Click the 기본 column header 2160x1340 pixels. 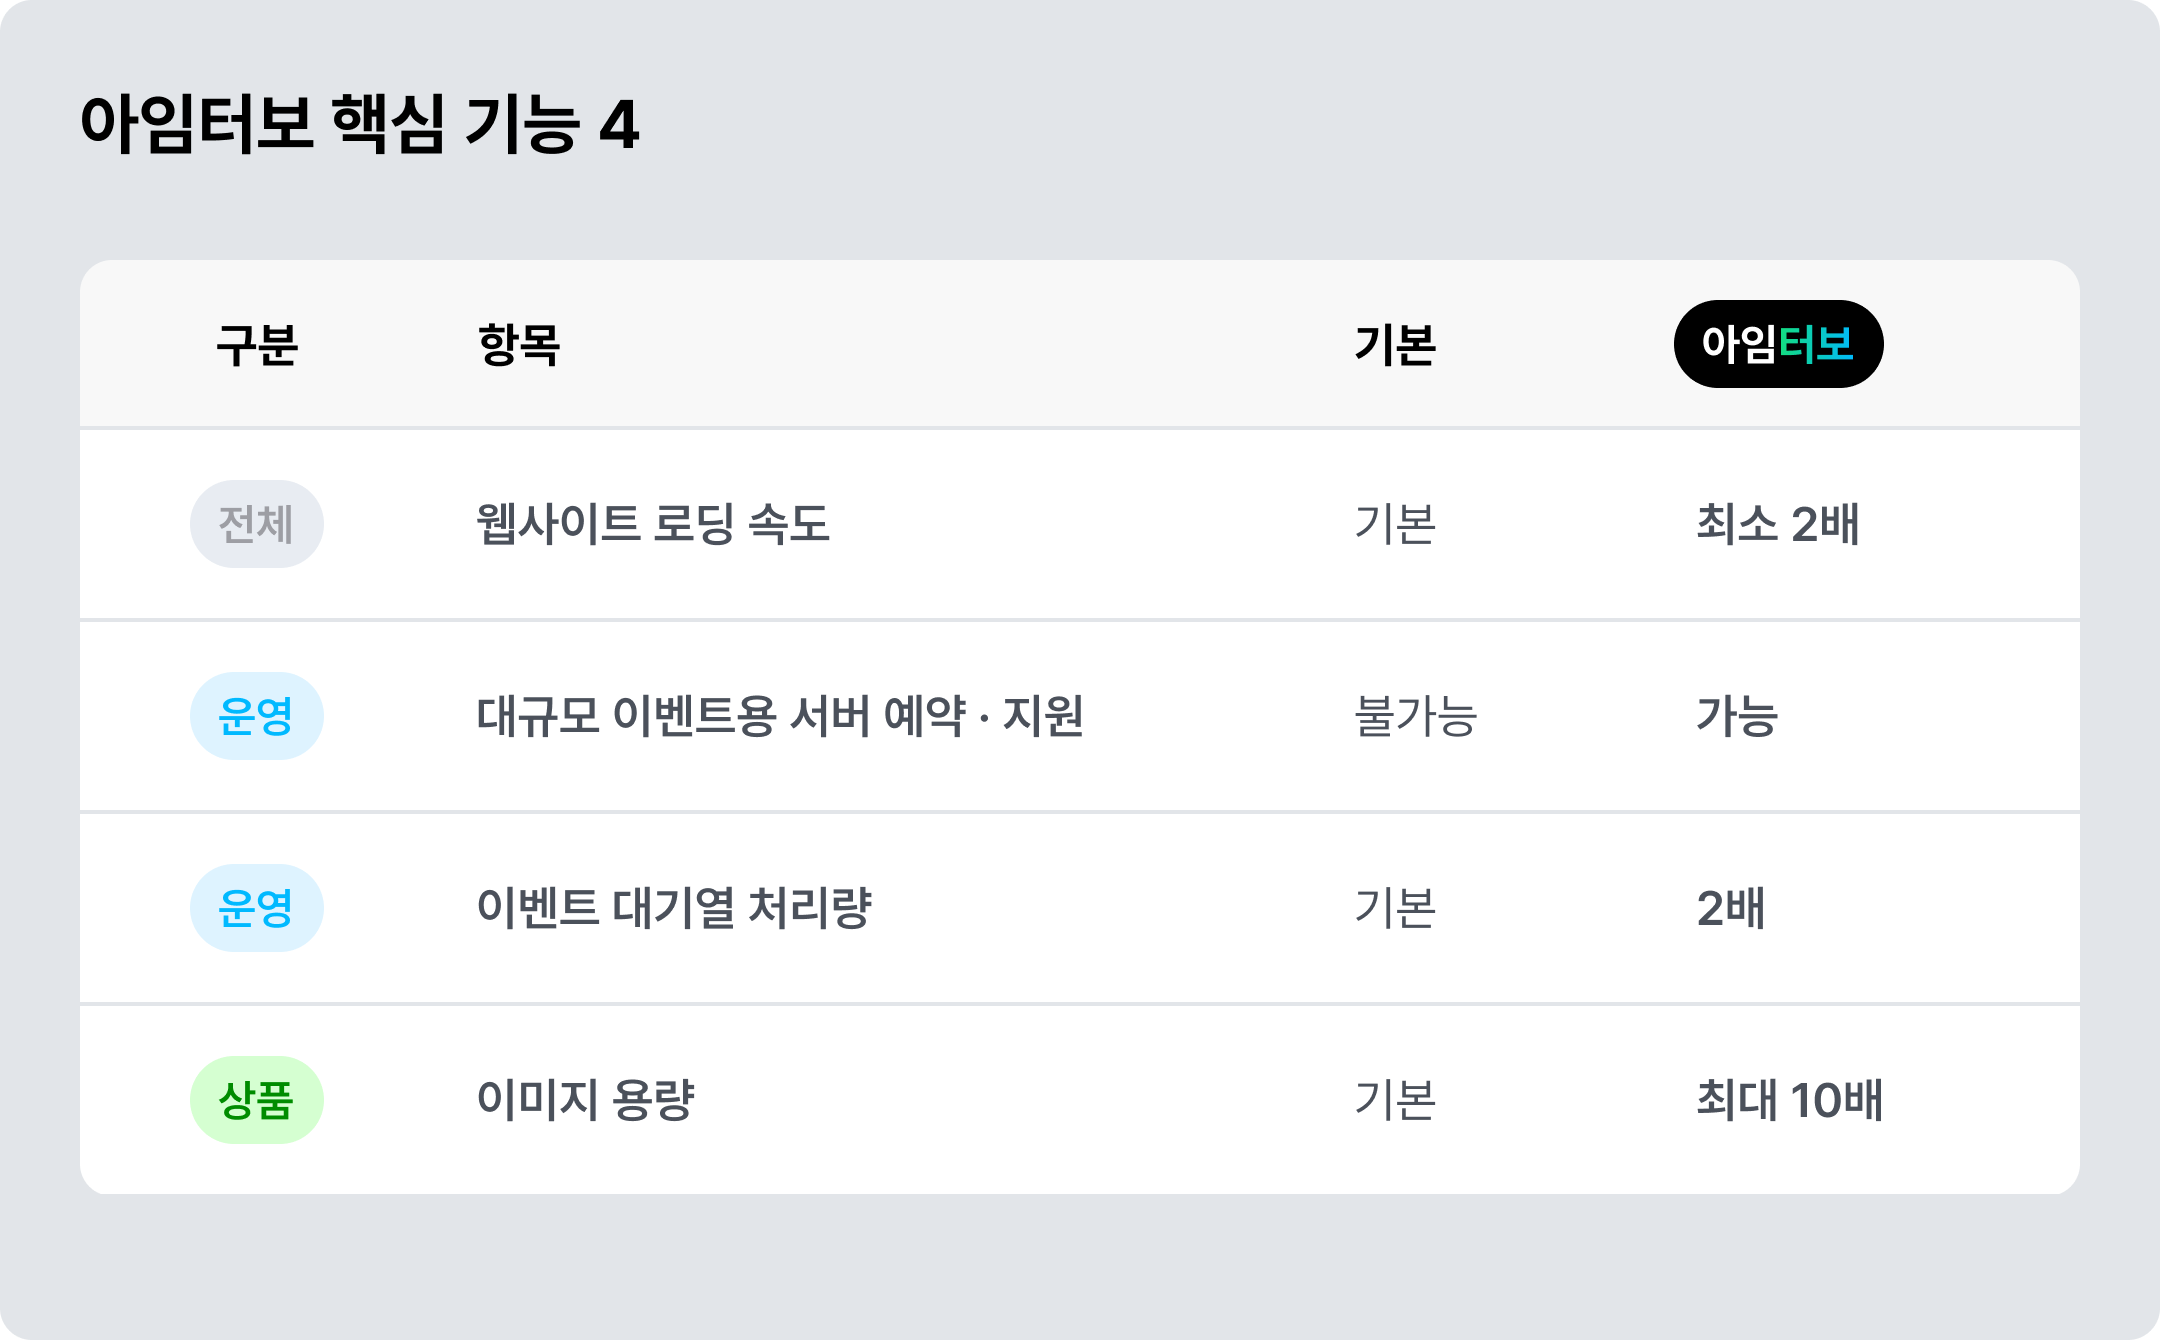point(1395,345)
